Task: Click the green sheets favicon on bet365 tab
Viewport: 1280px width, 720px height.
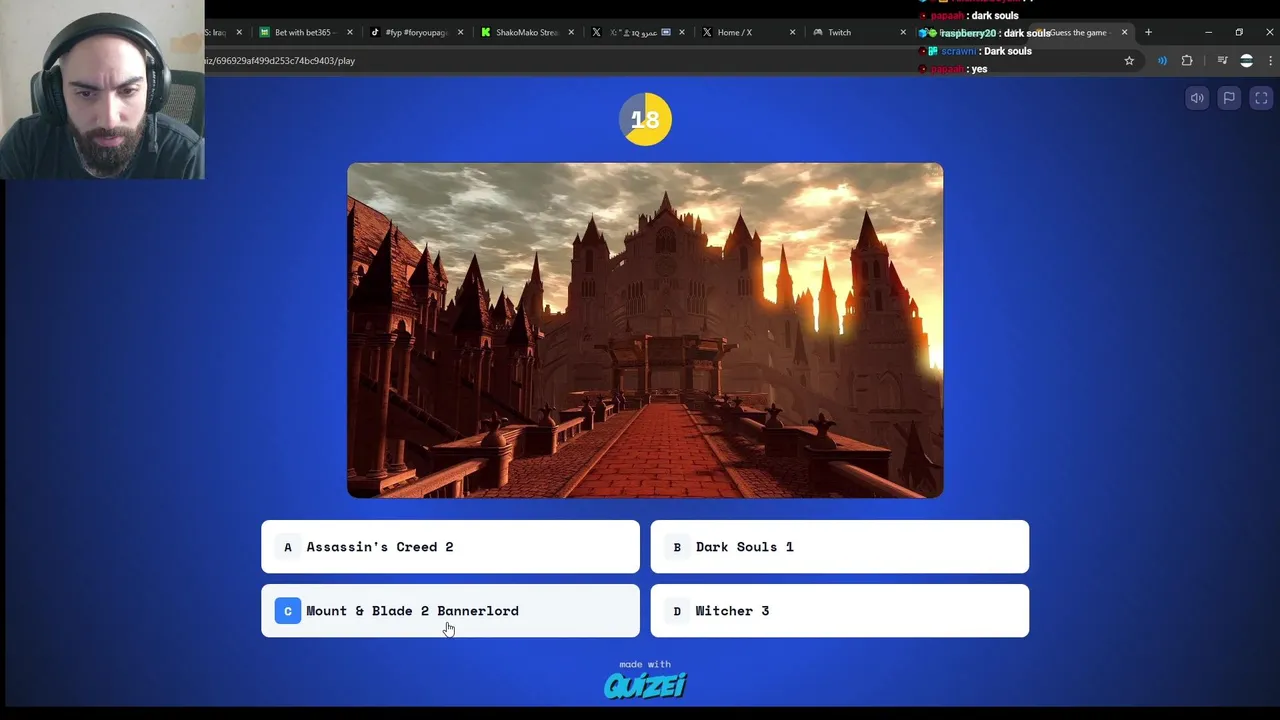Action: tap(265, 32)
